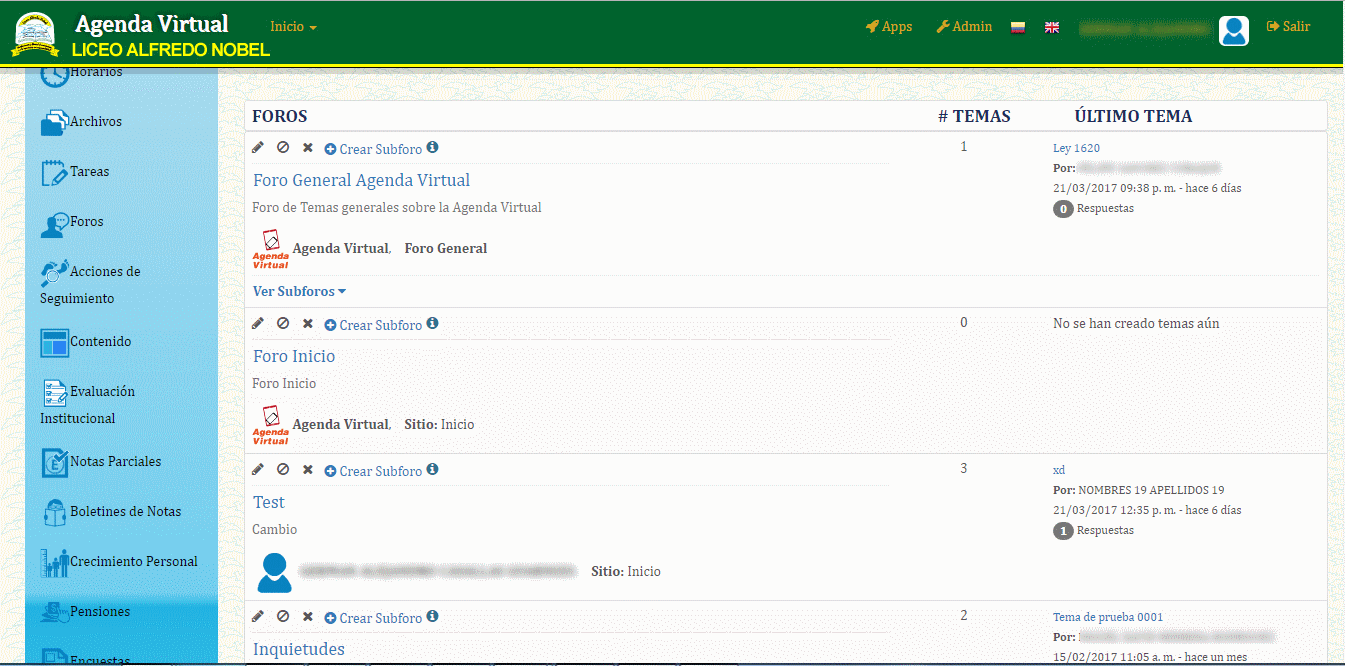The width and height of the screenshot is (1345, 666).
Task: Open the Inquietudes forum title
Action: pyautogui.click(x=299, y=649)
